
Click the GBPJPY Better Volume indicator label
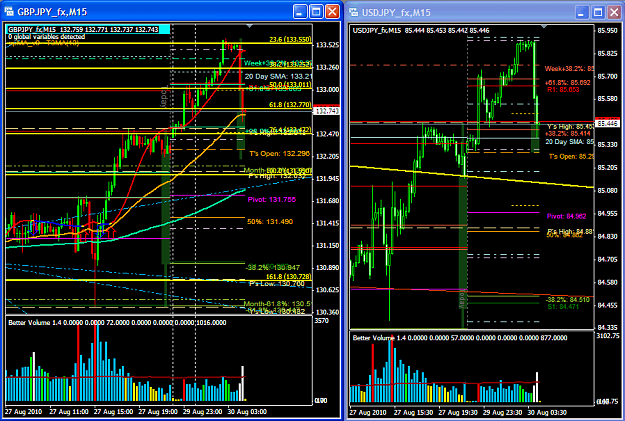click(x=118, y=323)
